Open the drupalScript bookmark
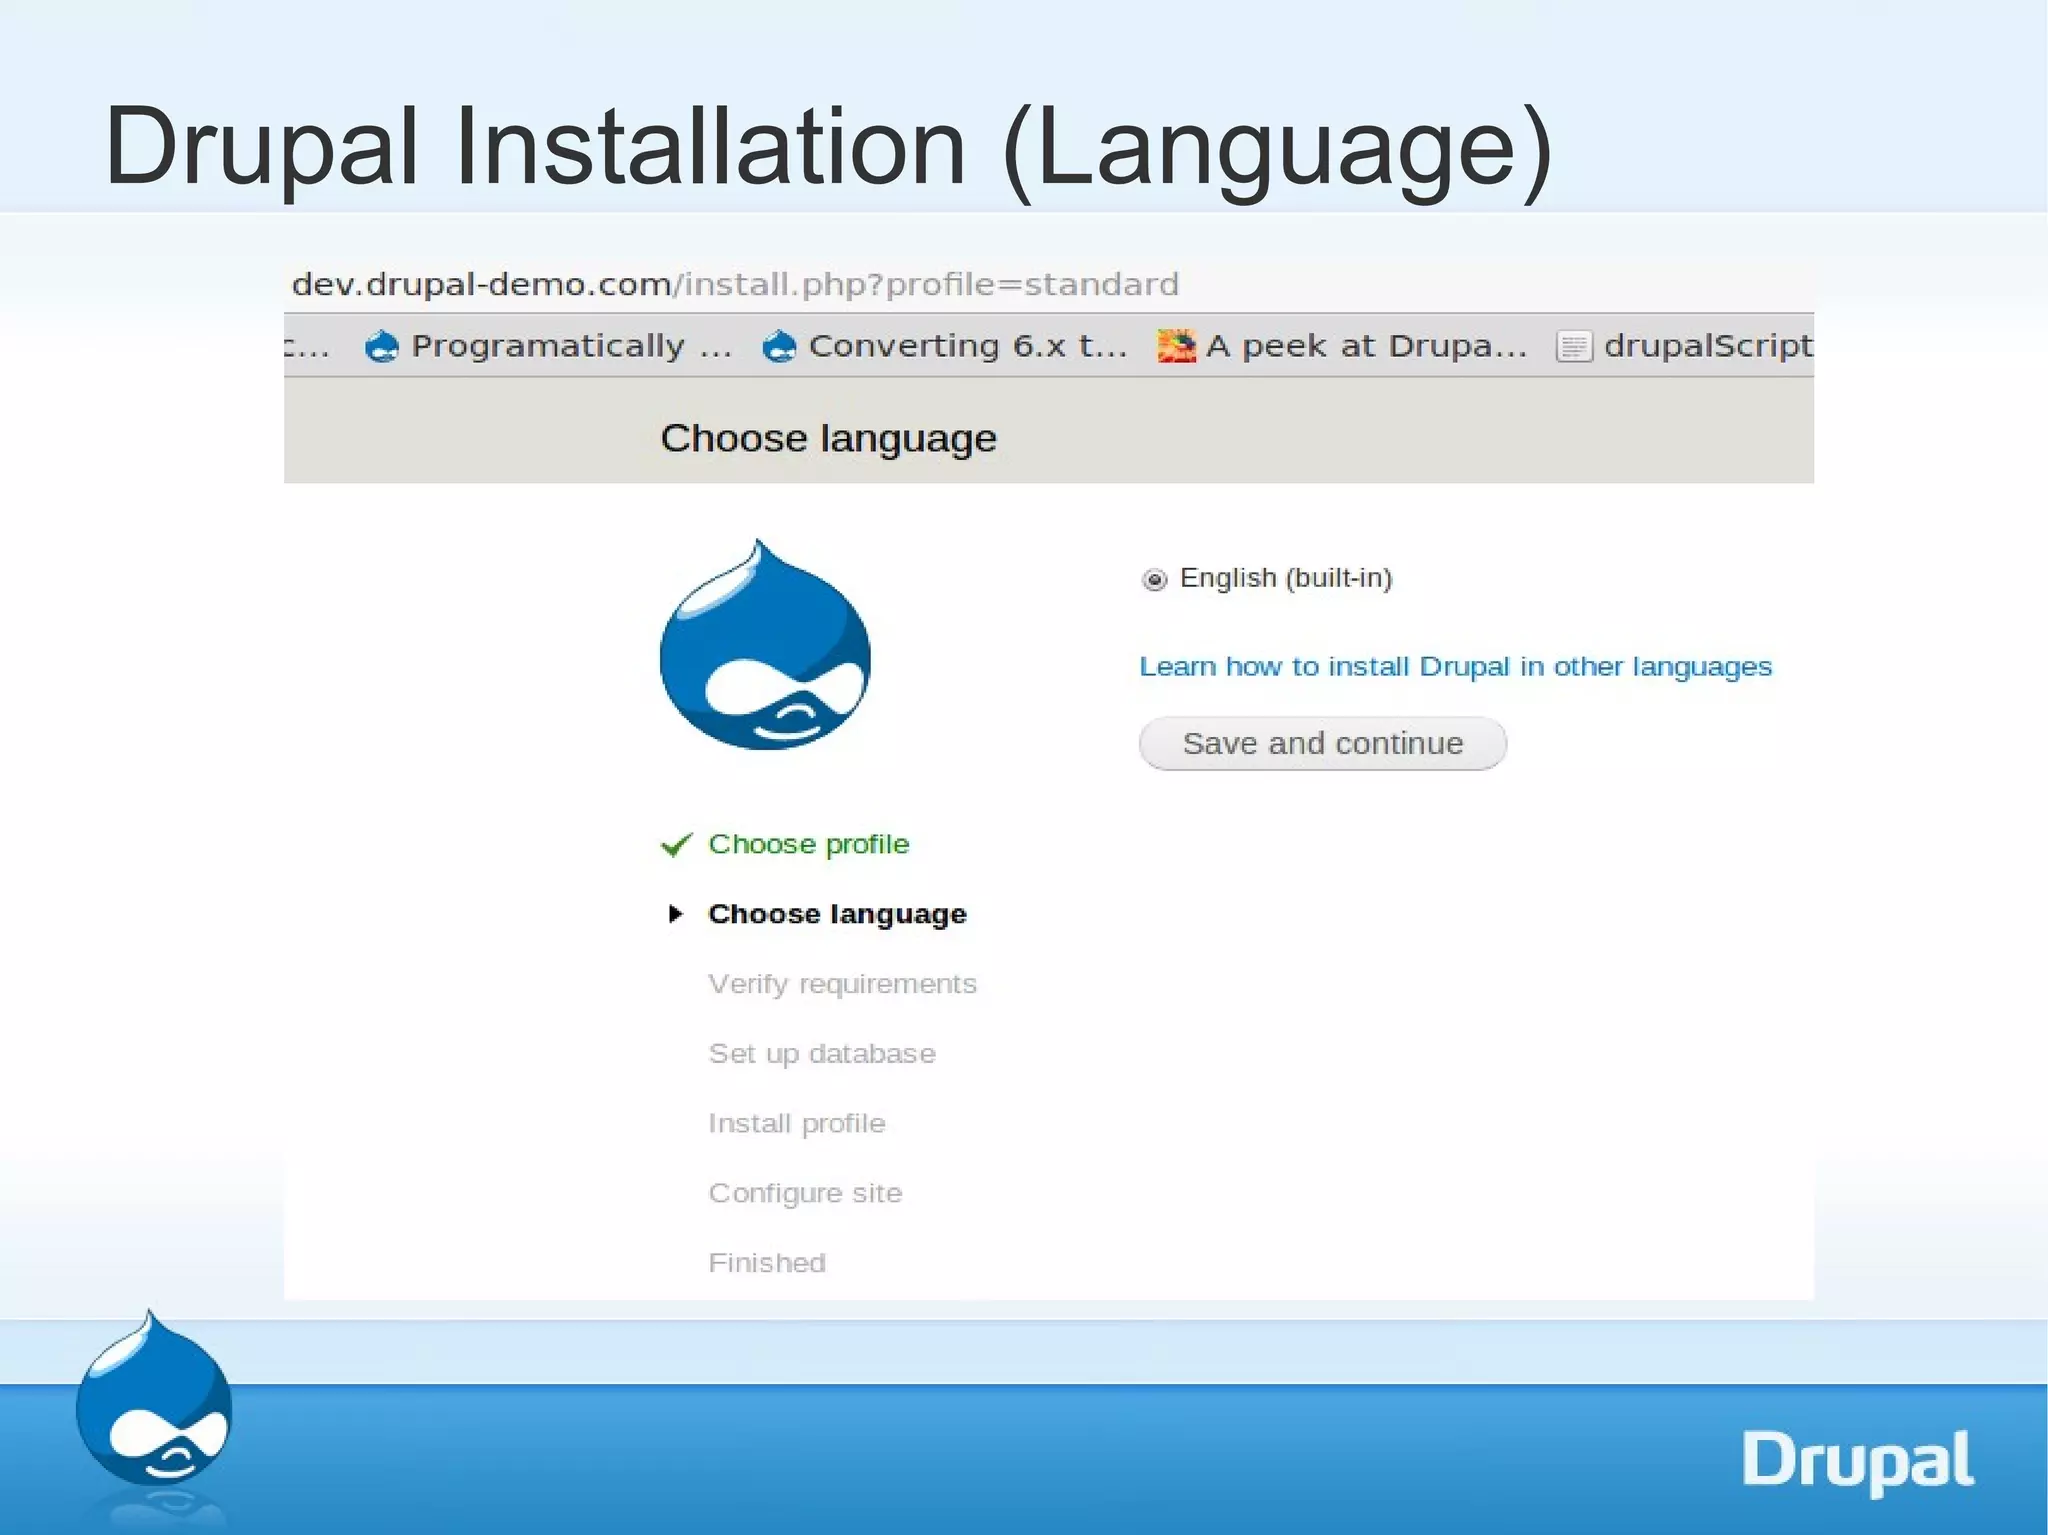Screen dimensions: 2048x1535 point(1684,346)
